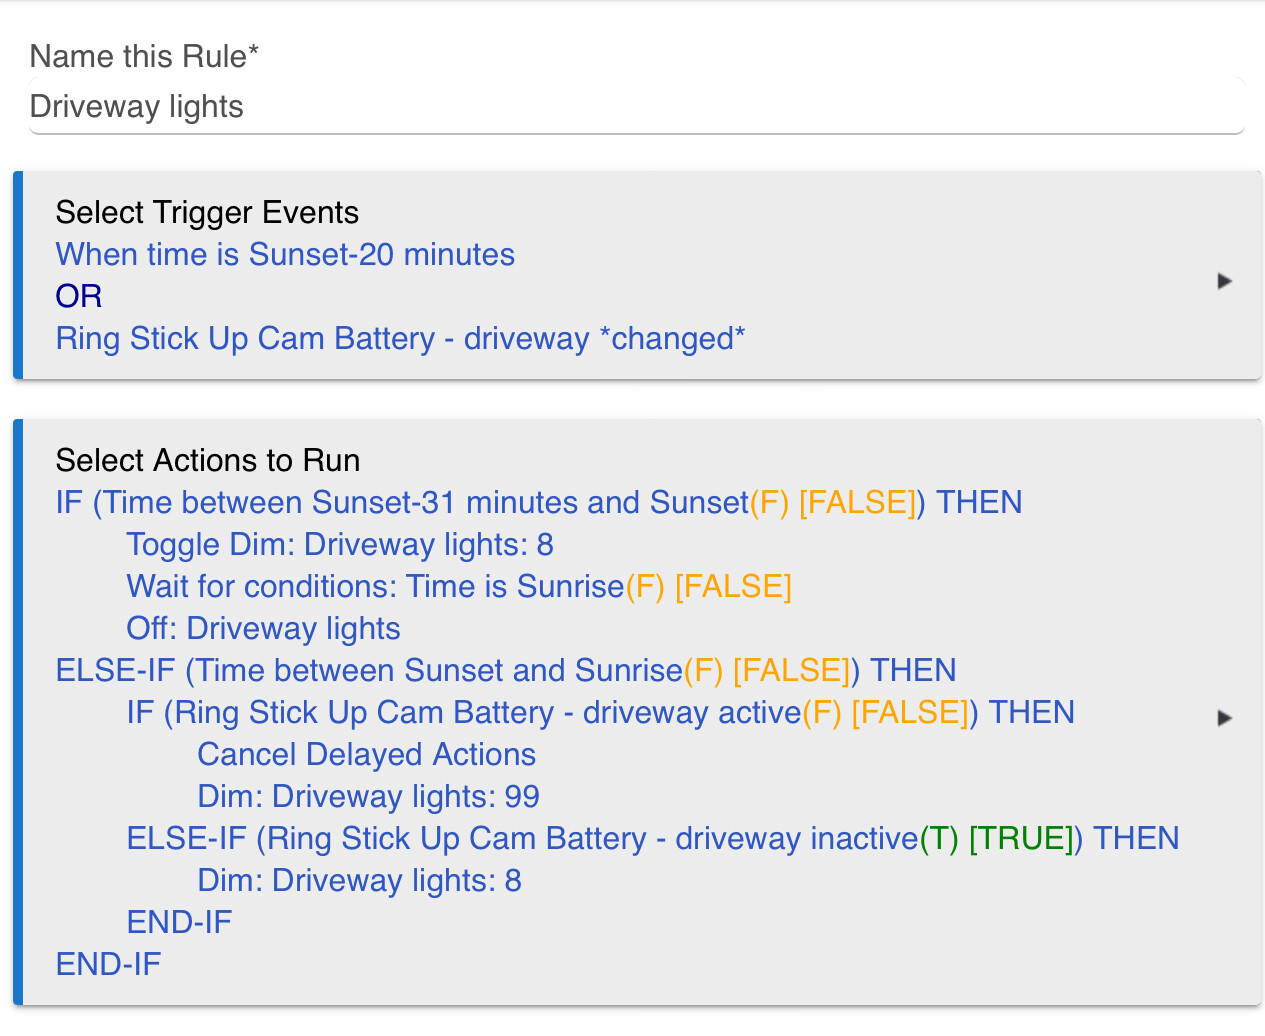The image size is (1265, 1036).
Task: Click the OR operator between triggers
Action: [x=79, y=296]
